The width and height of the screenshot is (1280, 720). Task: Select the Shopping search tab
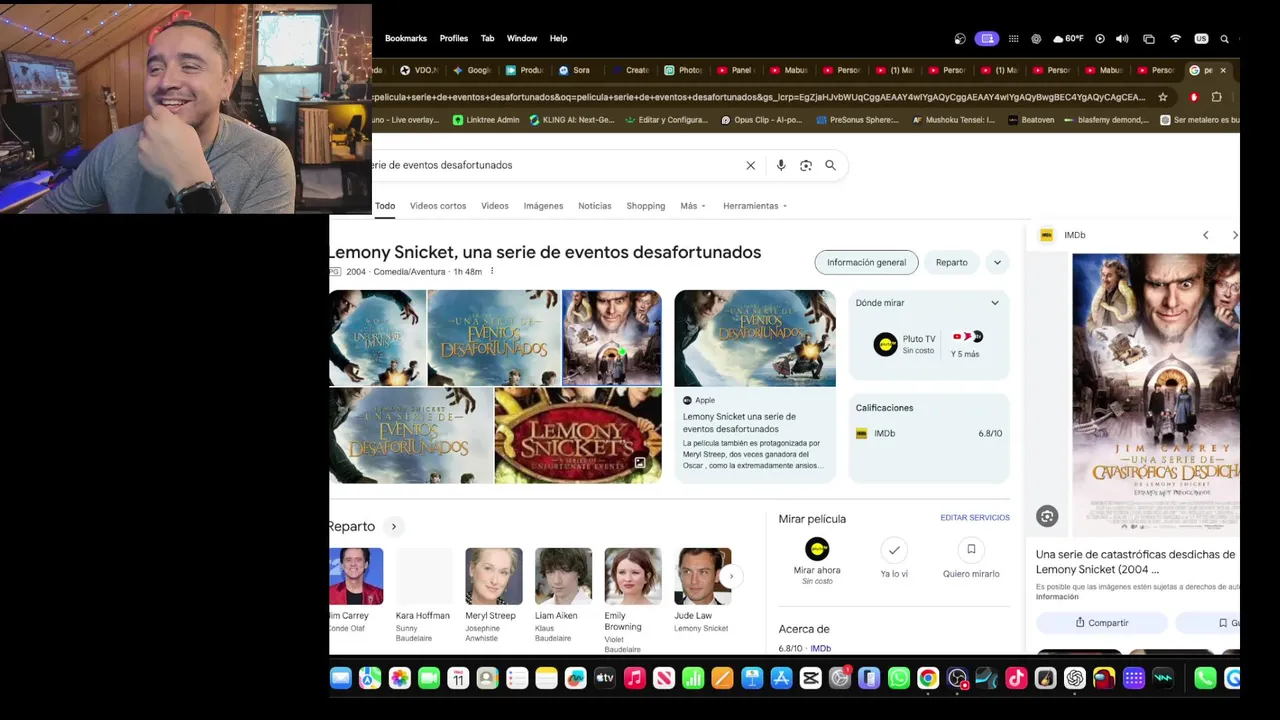point(646,206)
